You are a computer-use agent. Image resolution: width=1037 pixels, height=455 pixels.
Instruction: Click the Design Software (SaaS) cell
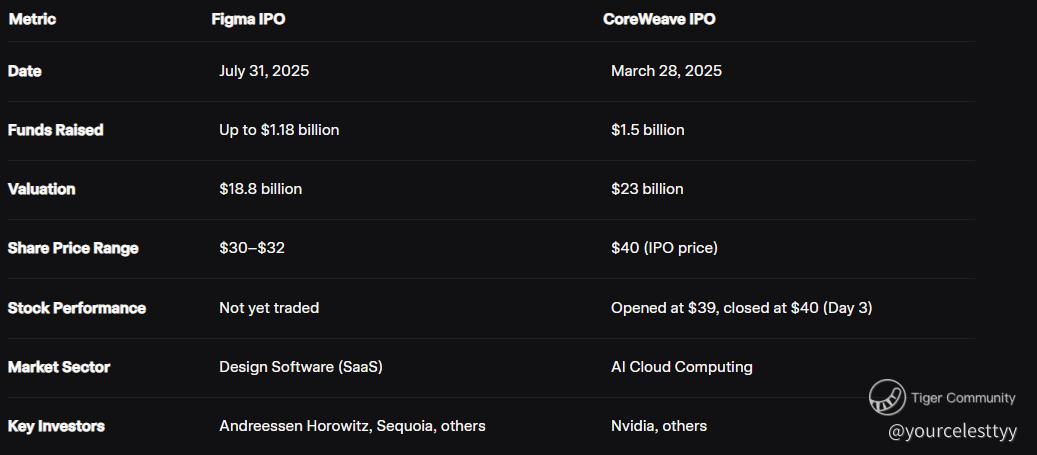pyautogui.click(x=301, y=367)
